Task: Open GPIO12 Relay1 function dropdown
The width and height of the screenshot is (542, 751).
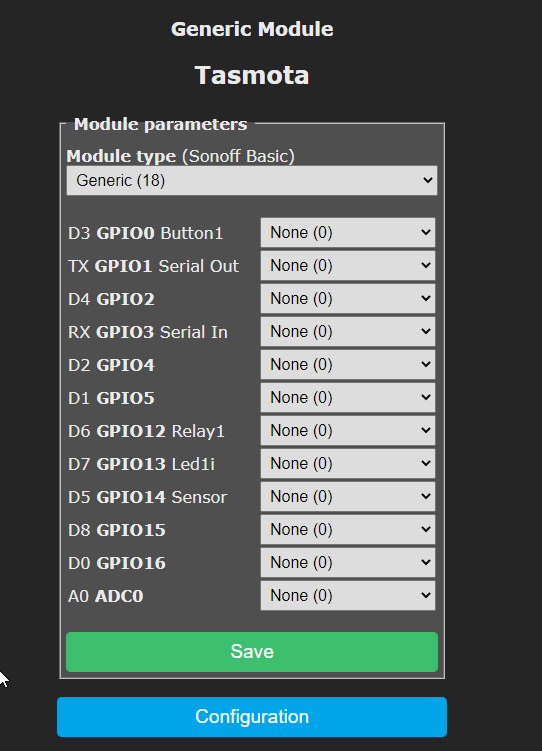Action: click(x=348, y=431)
